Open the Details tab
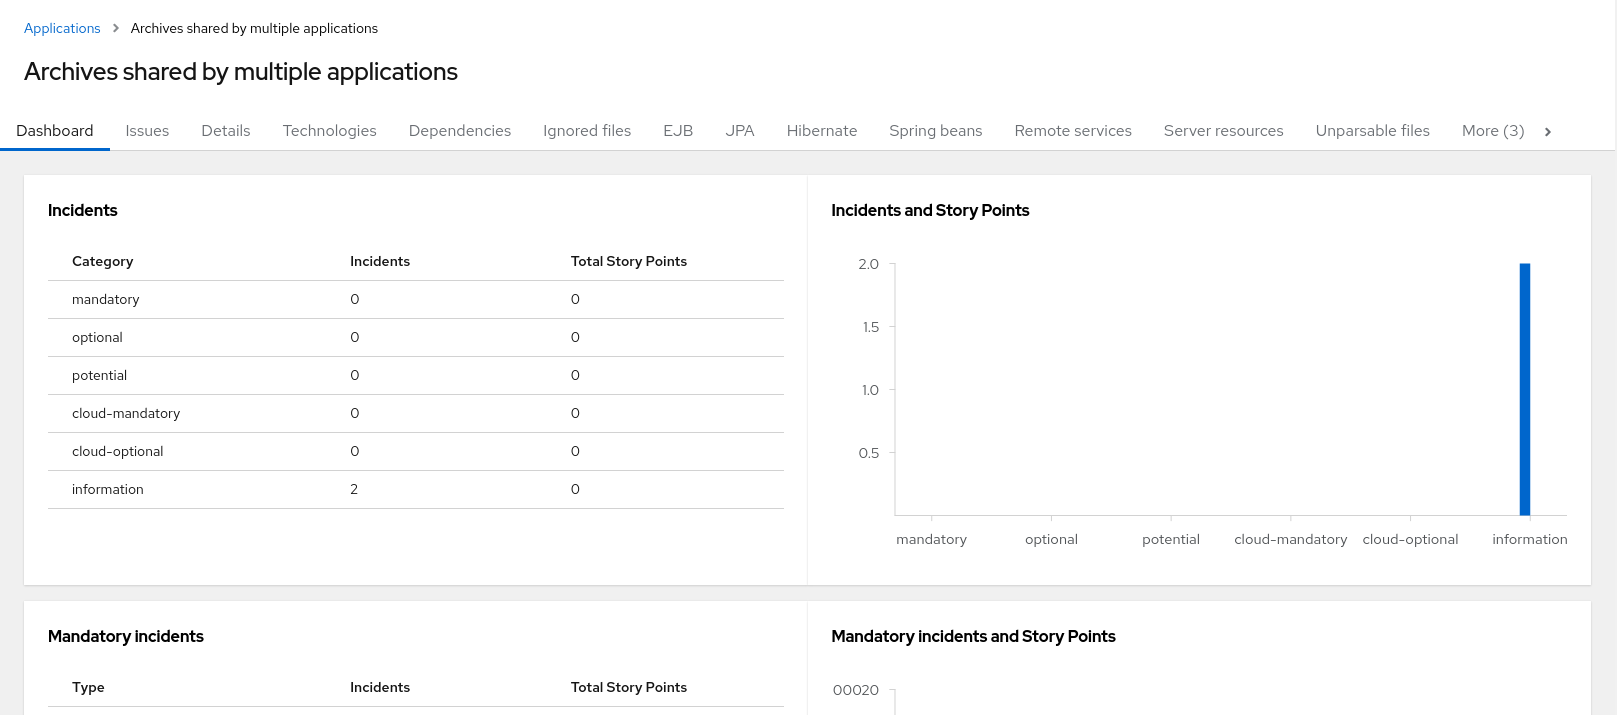Viewport: 1617px width, 715px height. point(226,131)
